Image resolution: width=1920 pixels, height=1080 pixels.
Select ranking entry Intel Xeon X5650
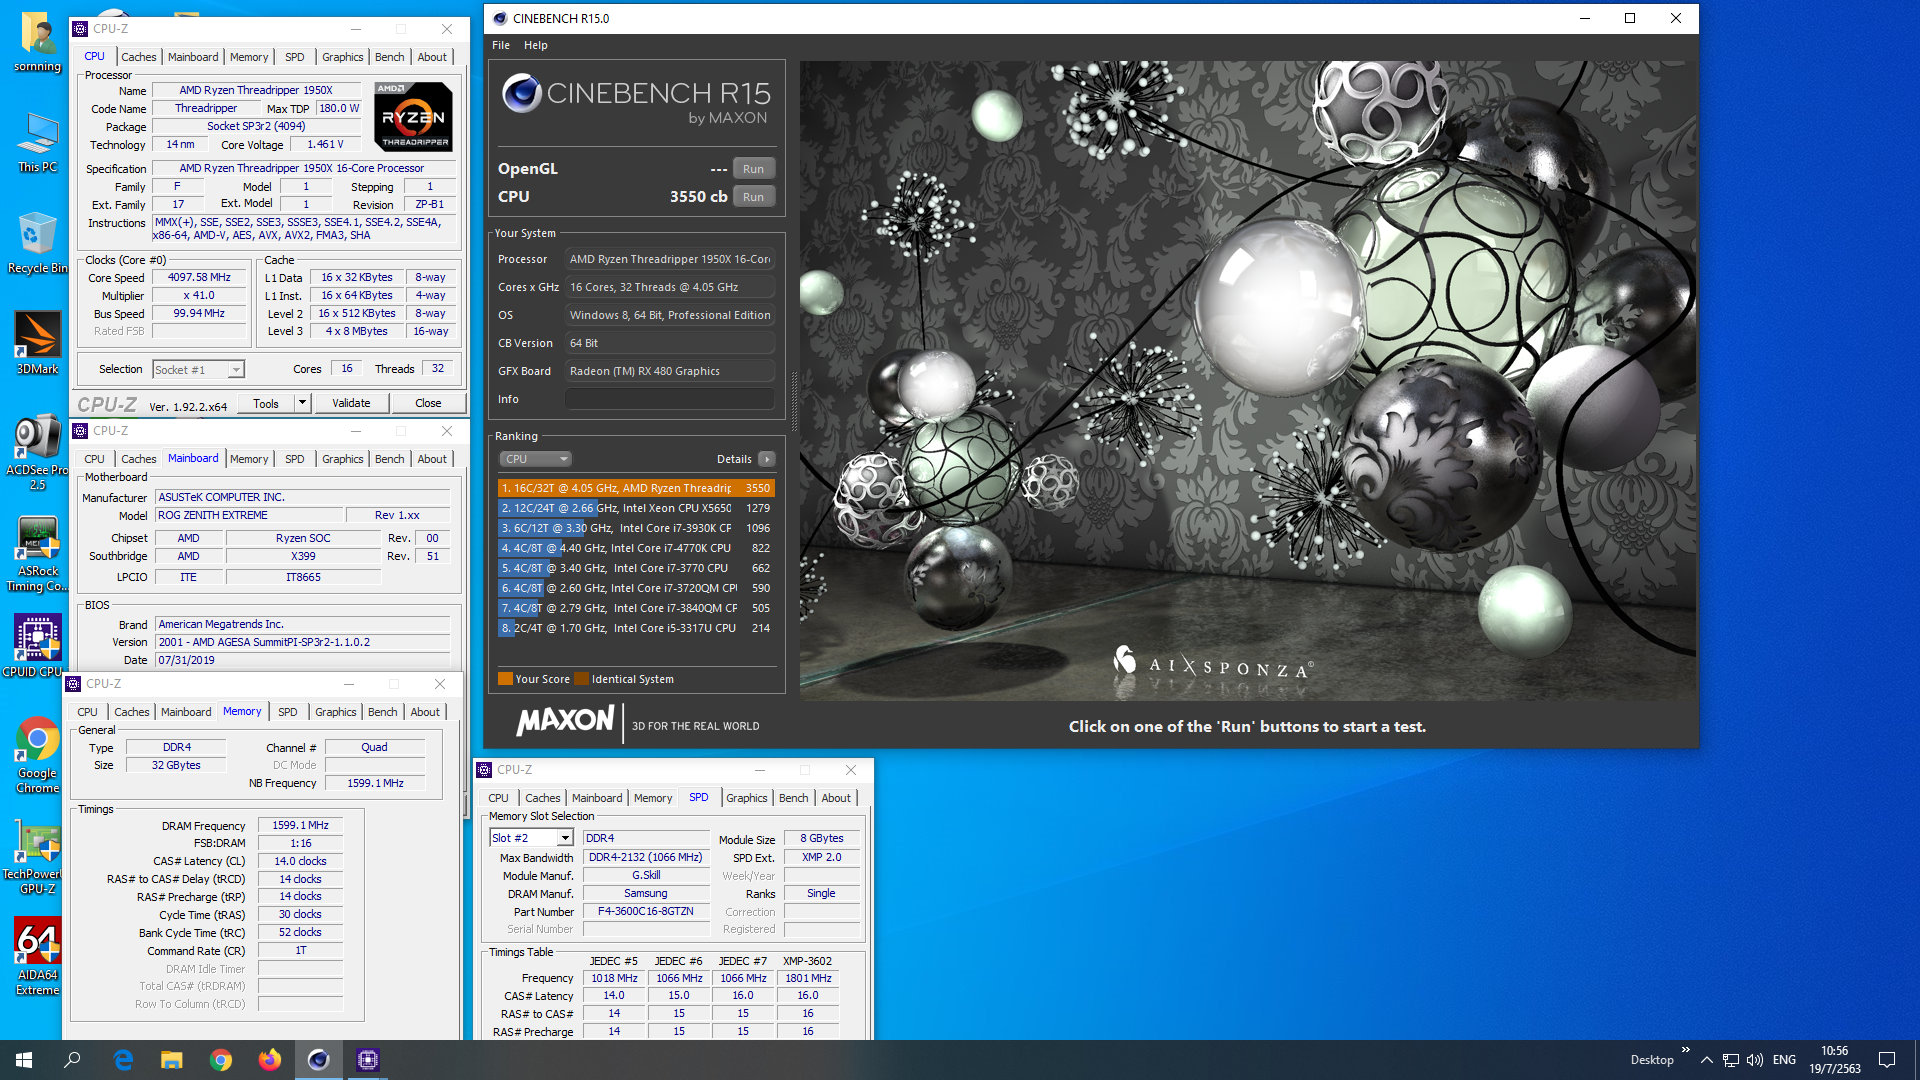point(636,508)
